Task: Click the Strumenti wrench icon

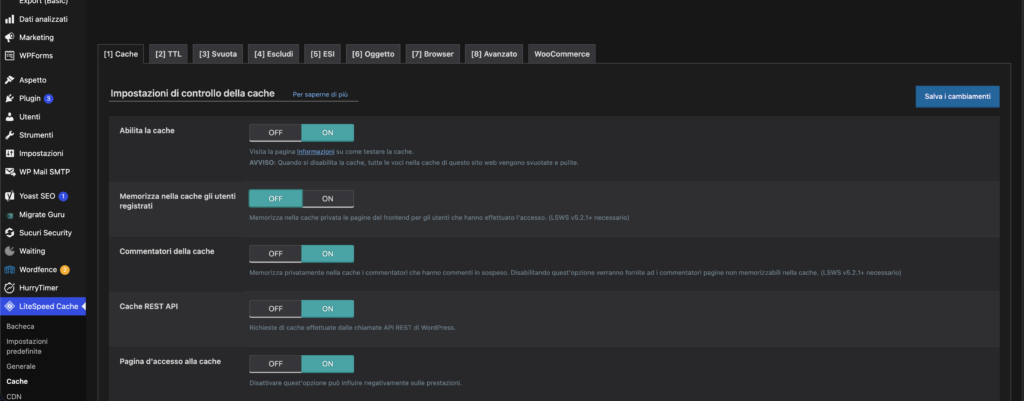Action: [9, 135]
